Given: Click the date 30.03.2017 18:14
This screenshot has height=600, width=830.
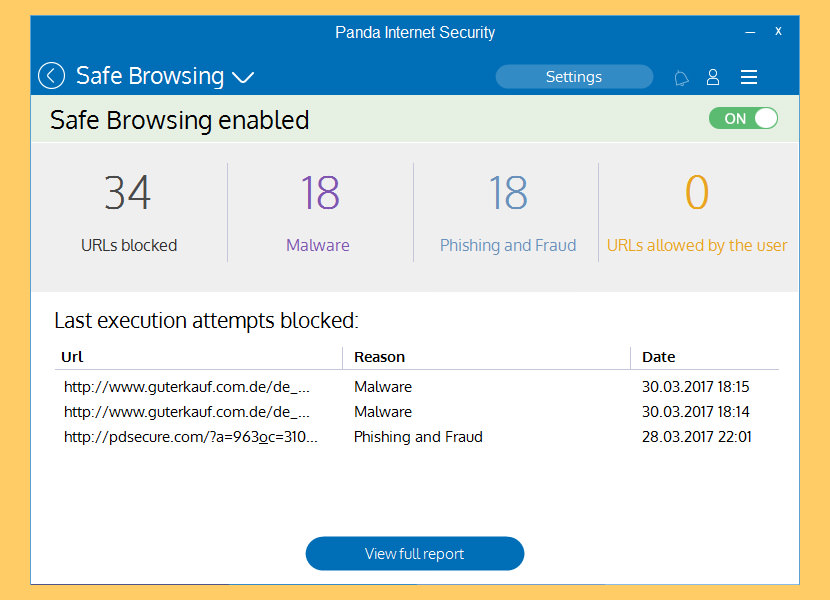Looking at the screenshot, I should [x=696, y=411].
